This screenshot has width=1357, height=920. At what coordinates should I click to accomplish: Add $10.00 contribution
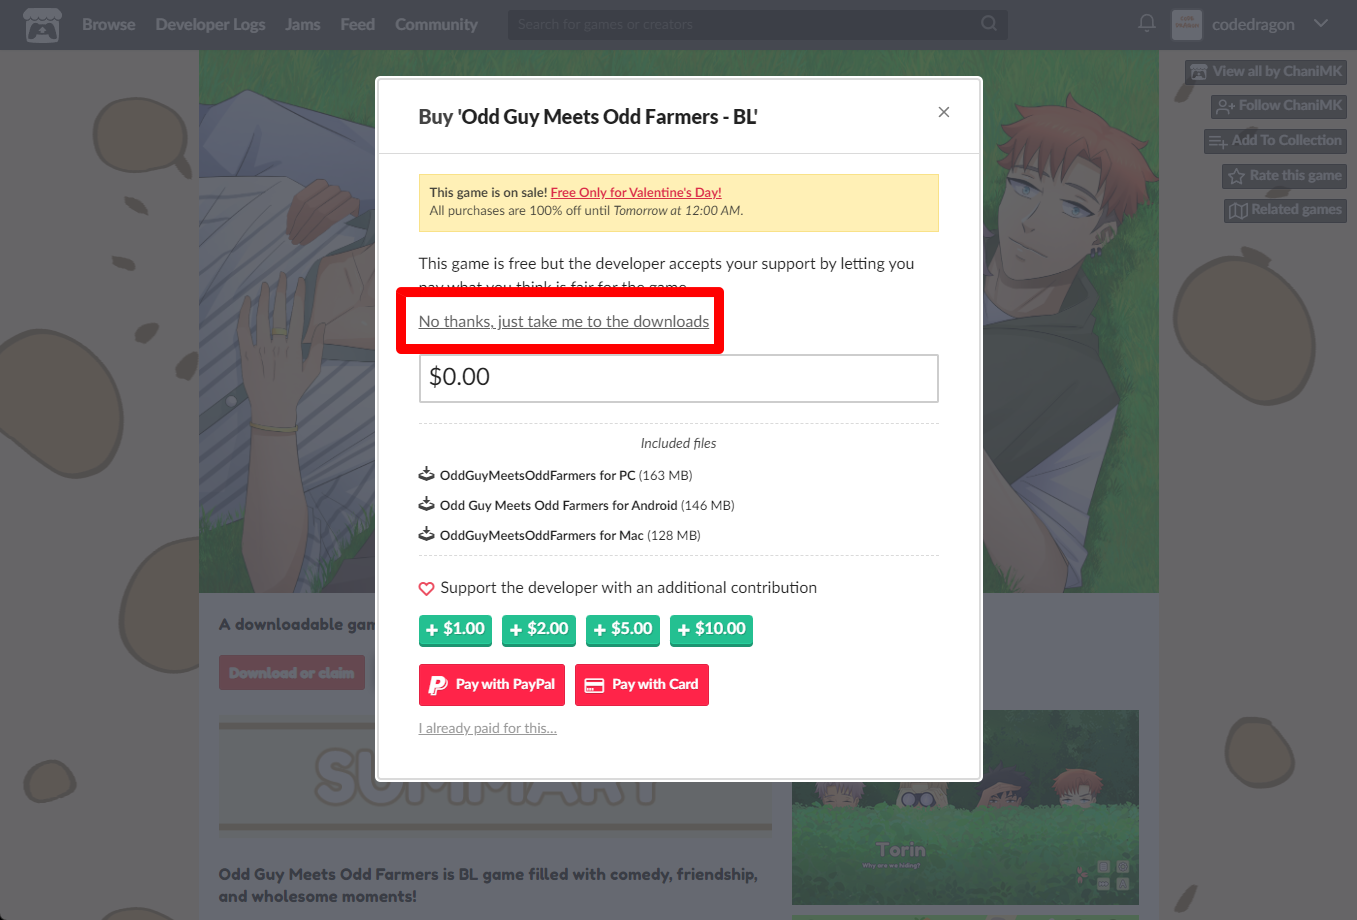click(x=711, y=629)
